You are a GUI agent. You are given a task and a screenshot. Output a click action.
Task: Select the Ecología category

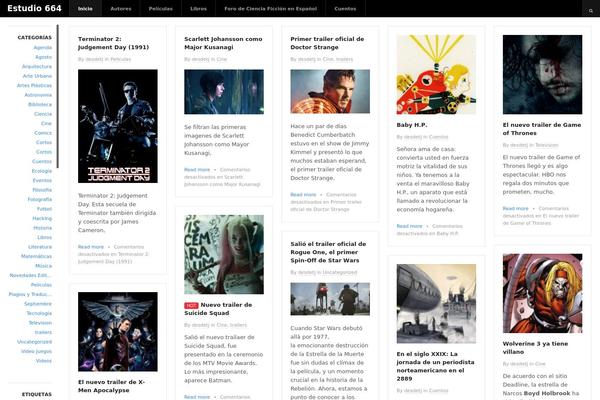click(42, 171)
